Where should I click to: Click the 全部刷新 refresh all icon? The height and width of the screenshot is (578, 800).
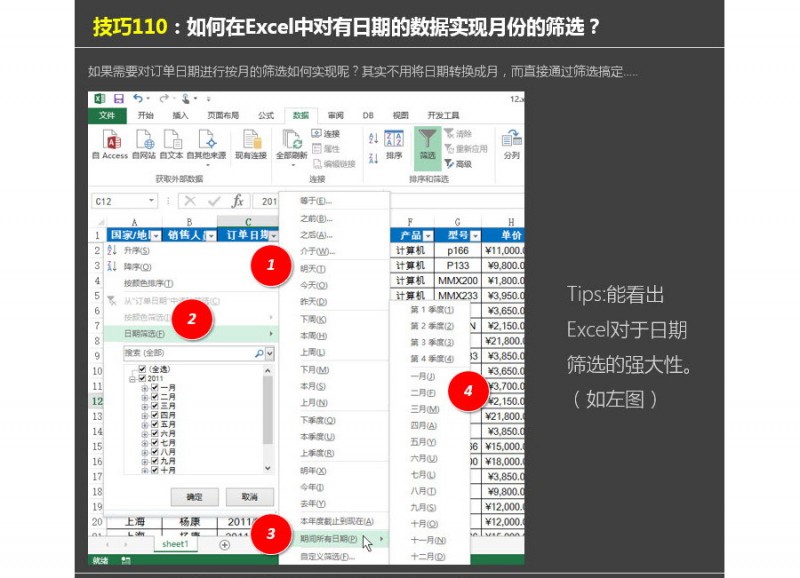tap(292, 140)
